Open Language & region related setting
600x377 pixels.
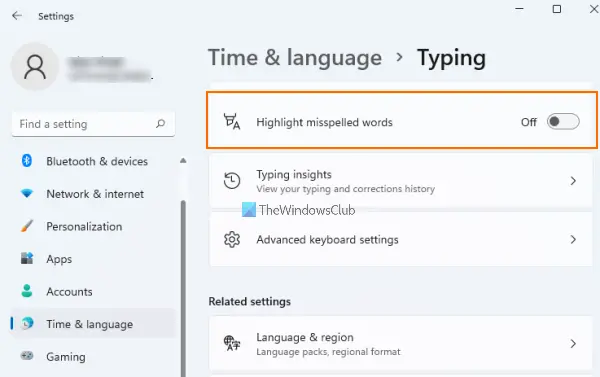401,344
